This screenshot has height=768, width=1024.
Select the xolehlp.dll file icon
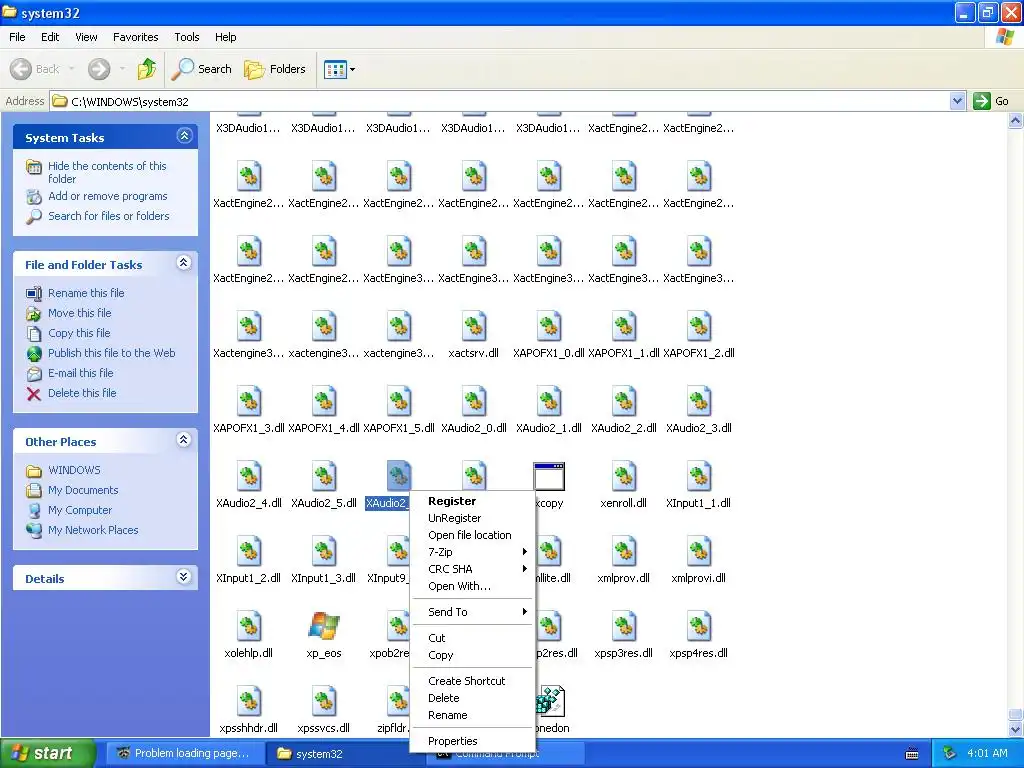[x=249, y=626]
